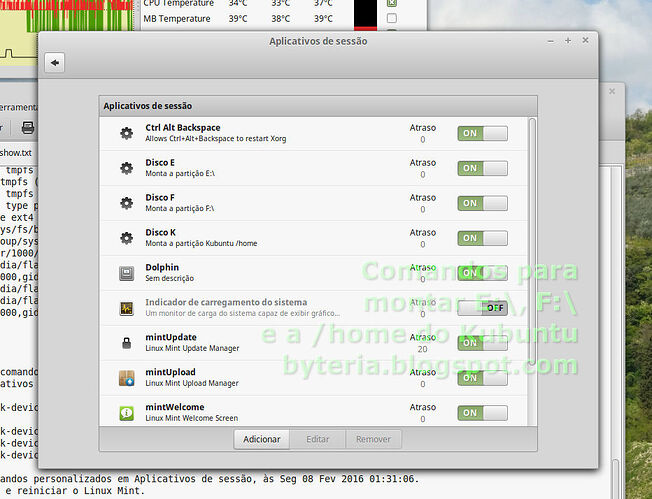Select 'Linux Mint Welcome Screen' description

192,418
